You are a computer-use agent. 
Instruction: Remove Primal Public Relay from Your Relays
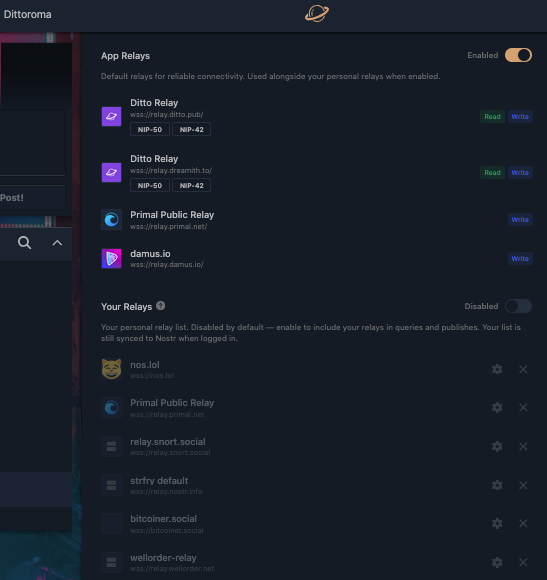click(x=523, y=408)
